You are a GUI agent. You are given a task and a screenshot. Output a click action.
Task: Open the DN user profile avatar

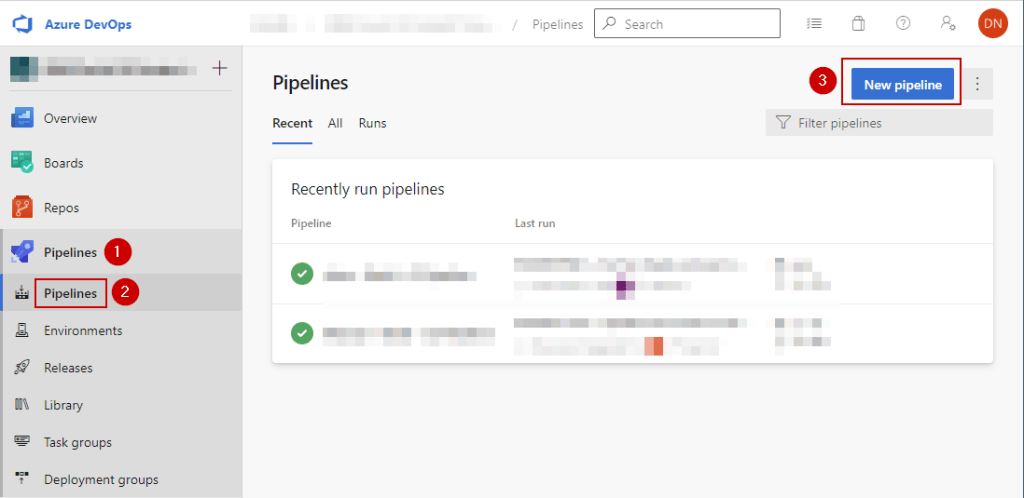(992, 23)
